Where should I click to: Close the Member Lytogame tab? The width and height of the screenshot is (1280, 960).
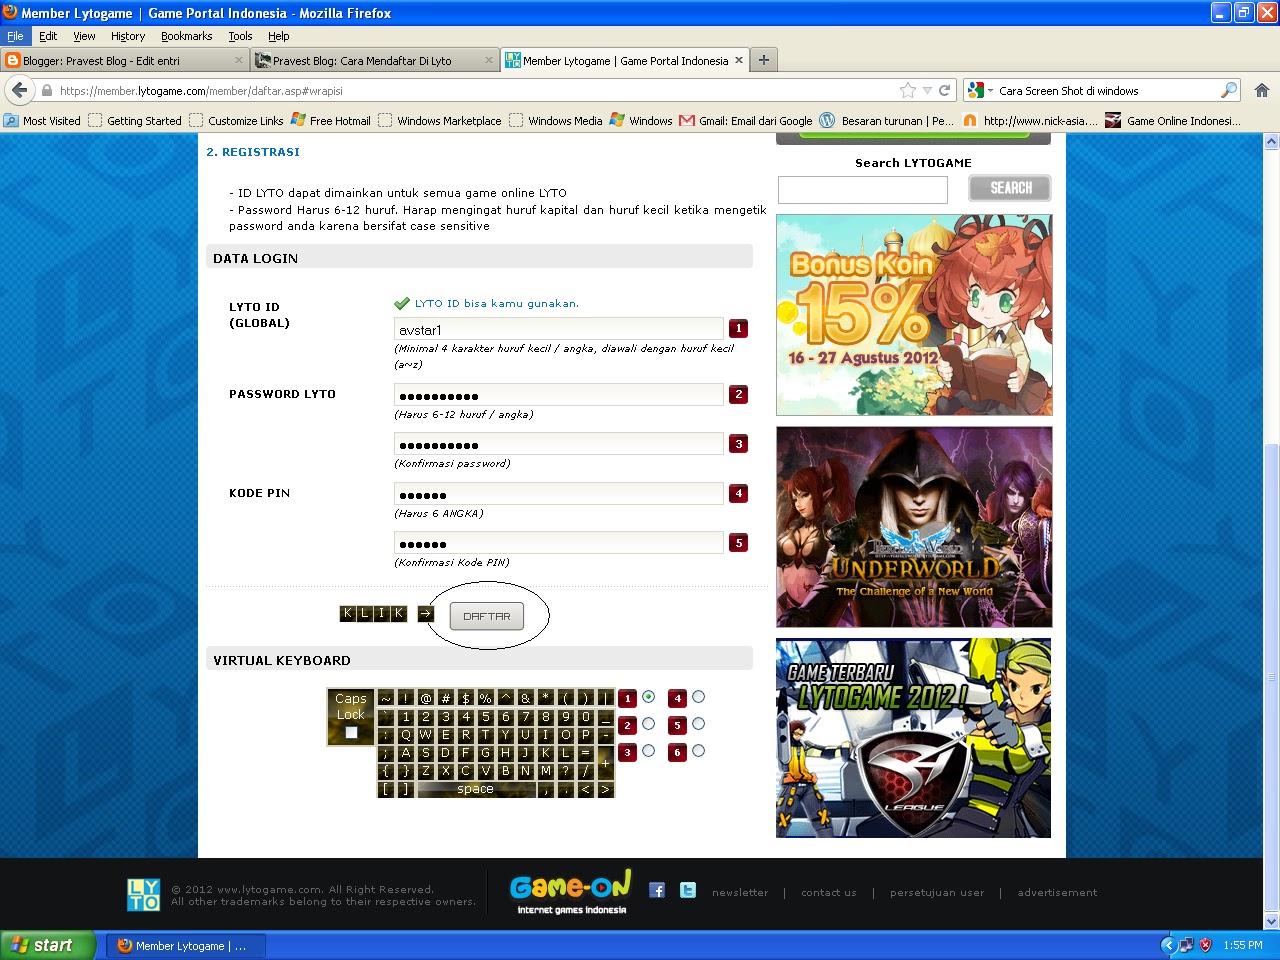tap(739, 60)
